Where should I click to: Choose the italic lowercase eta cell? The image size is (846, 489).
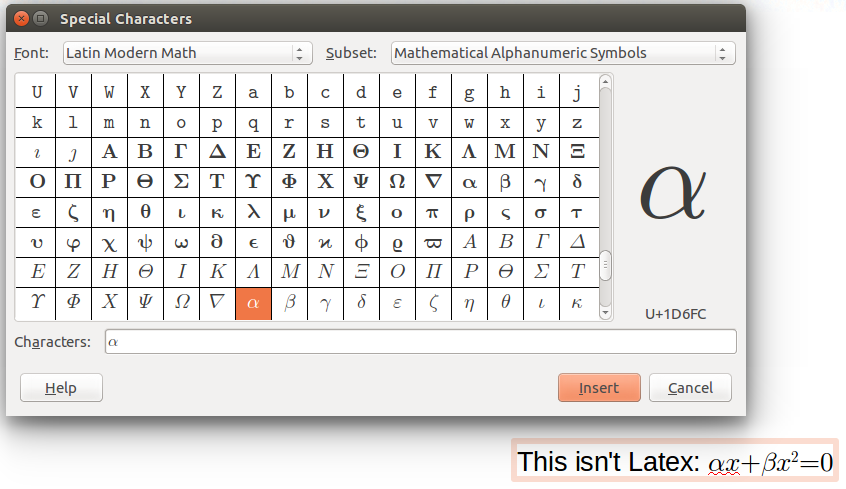469,303
